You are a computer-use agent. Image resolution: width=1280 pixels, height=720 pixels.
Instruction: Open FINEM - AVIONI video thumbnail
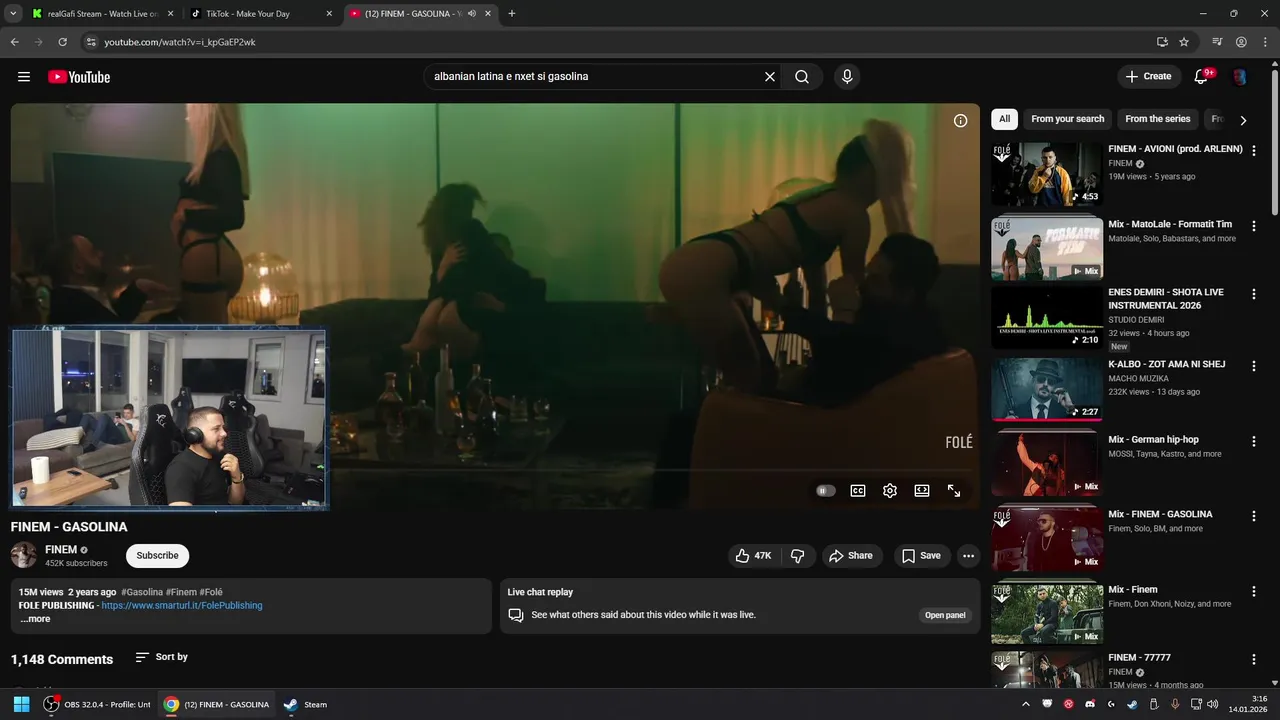point(1047,174)
